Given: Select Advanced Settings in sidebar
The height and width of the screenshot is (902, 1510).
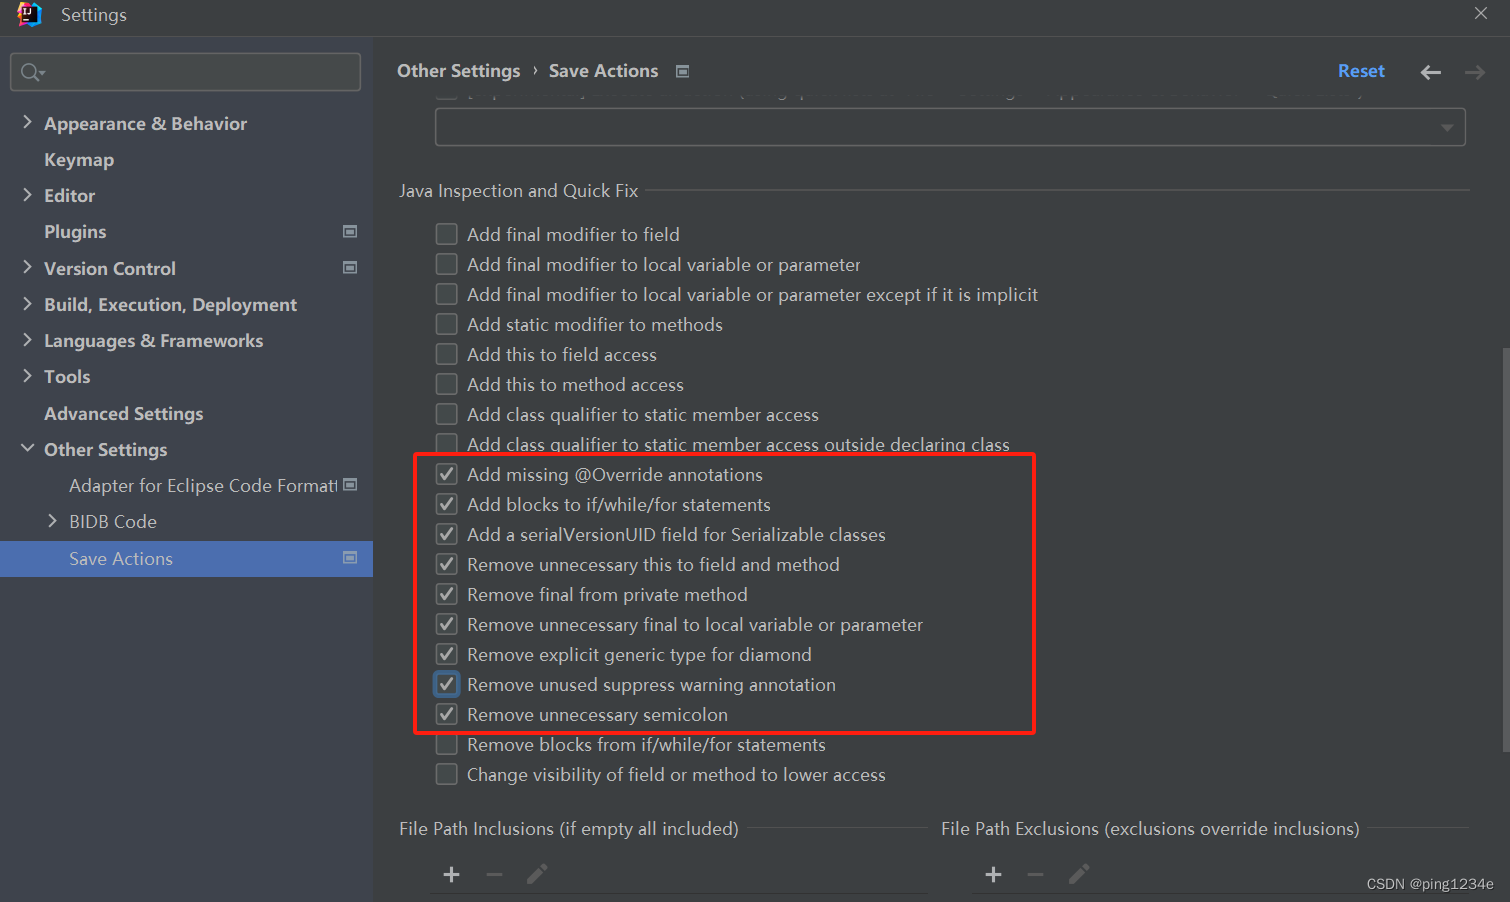Looking at the screenshot, I should click(x=123, y=413).
